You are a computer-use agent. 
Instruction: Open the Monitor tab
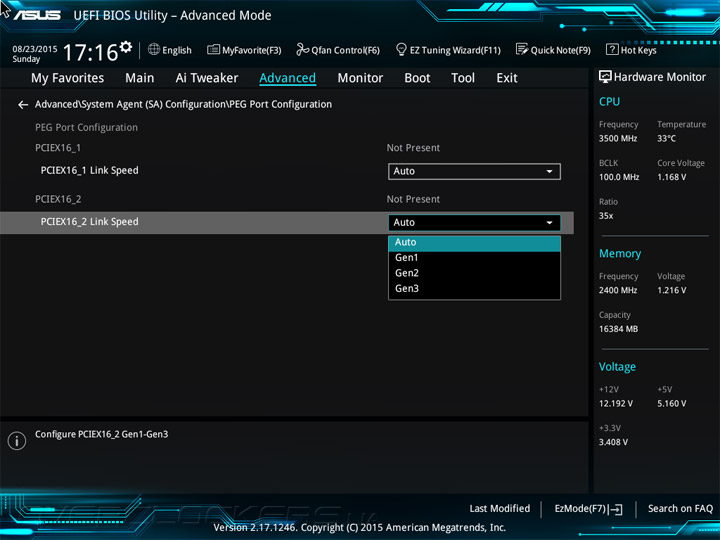point(360,78)
